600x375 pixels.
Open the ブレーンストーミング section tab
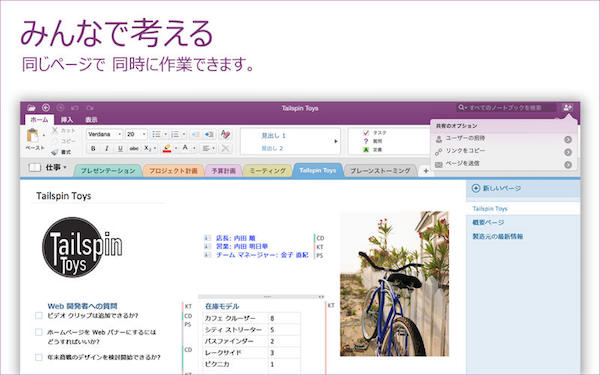point(380,171)
